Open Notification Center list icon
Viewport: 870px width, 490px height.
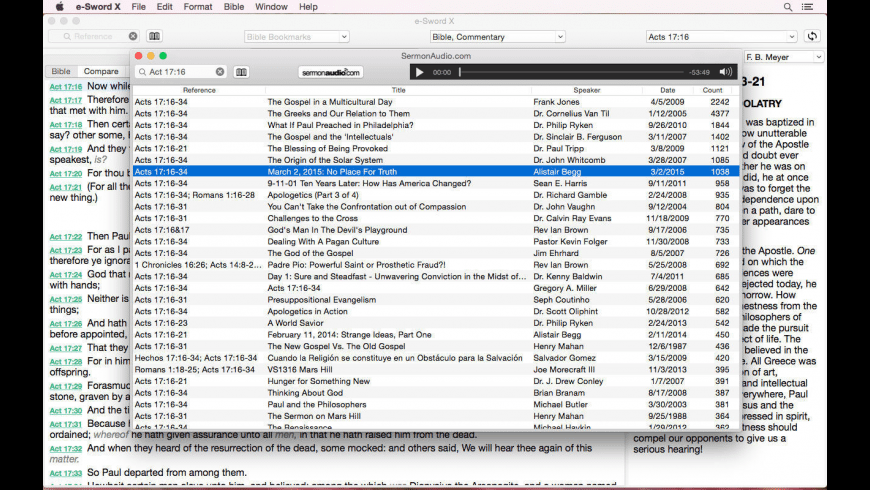[807, 7]
